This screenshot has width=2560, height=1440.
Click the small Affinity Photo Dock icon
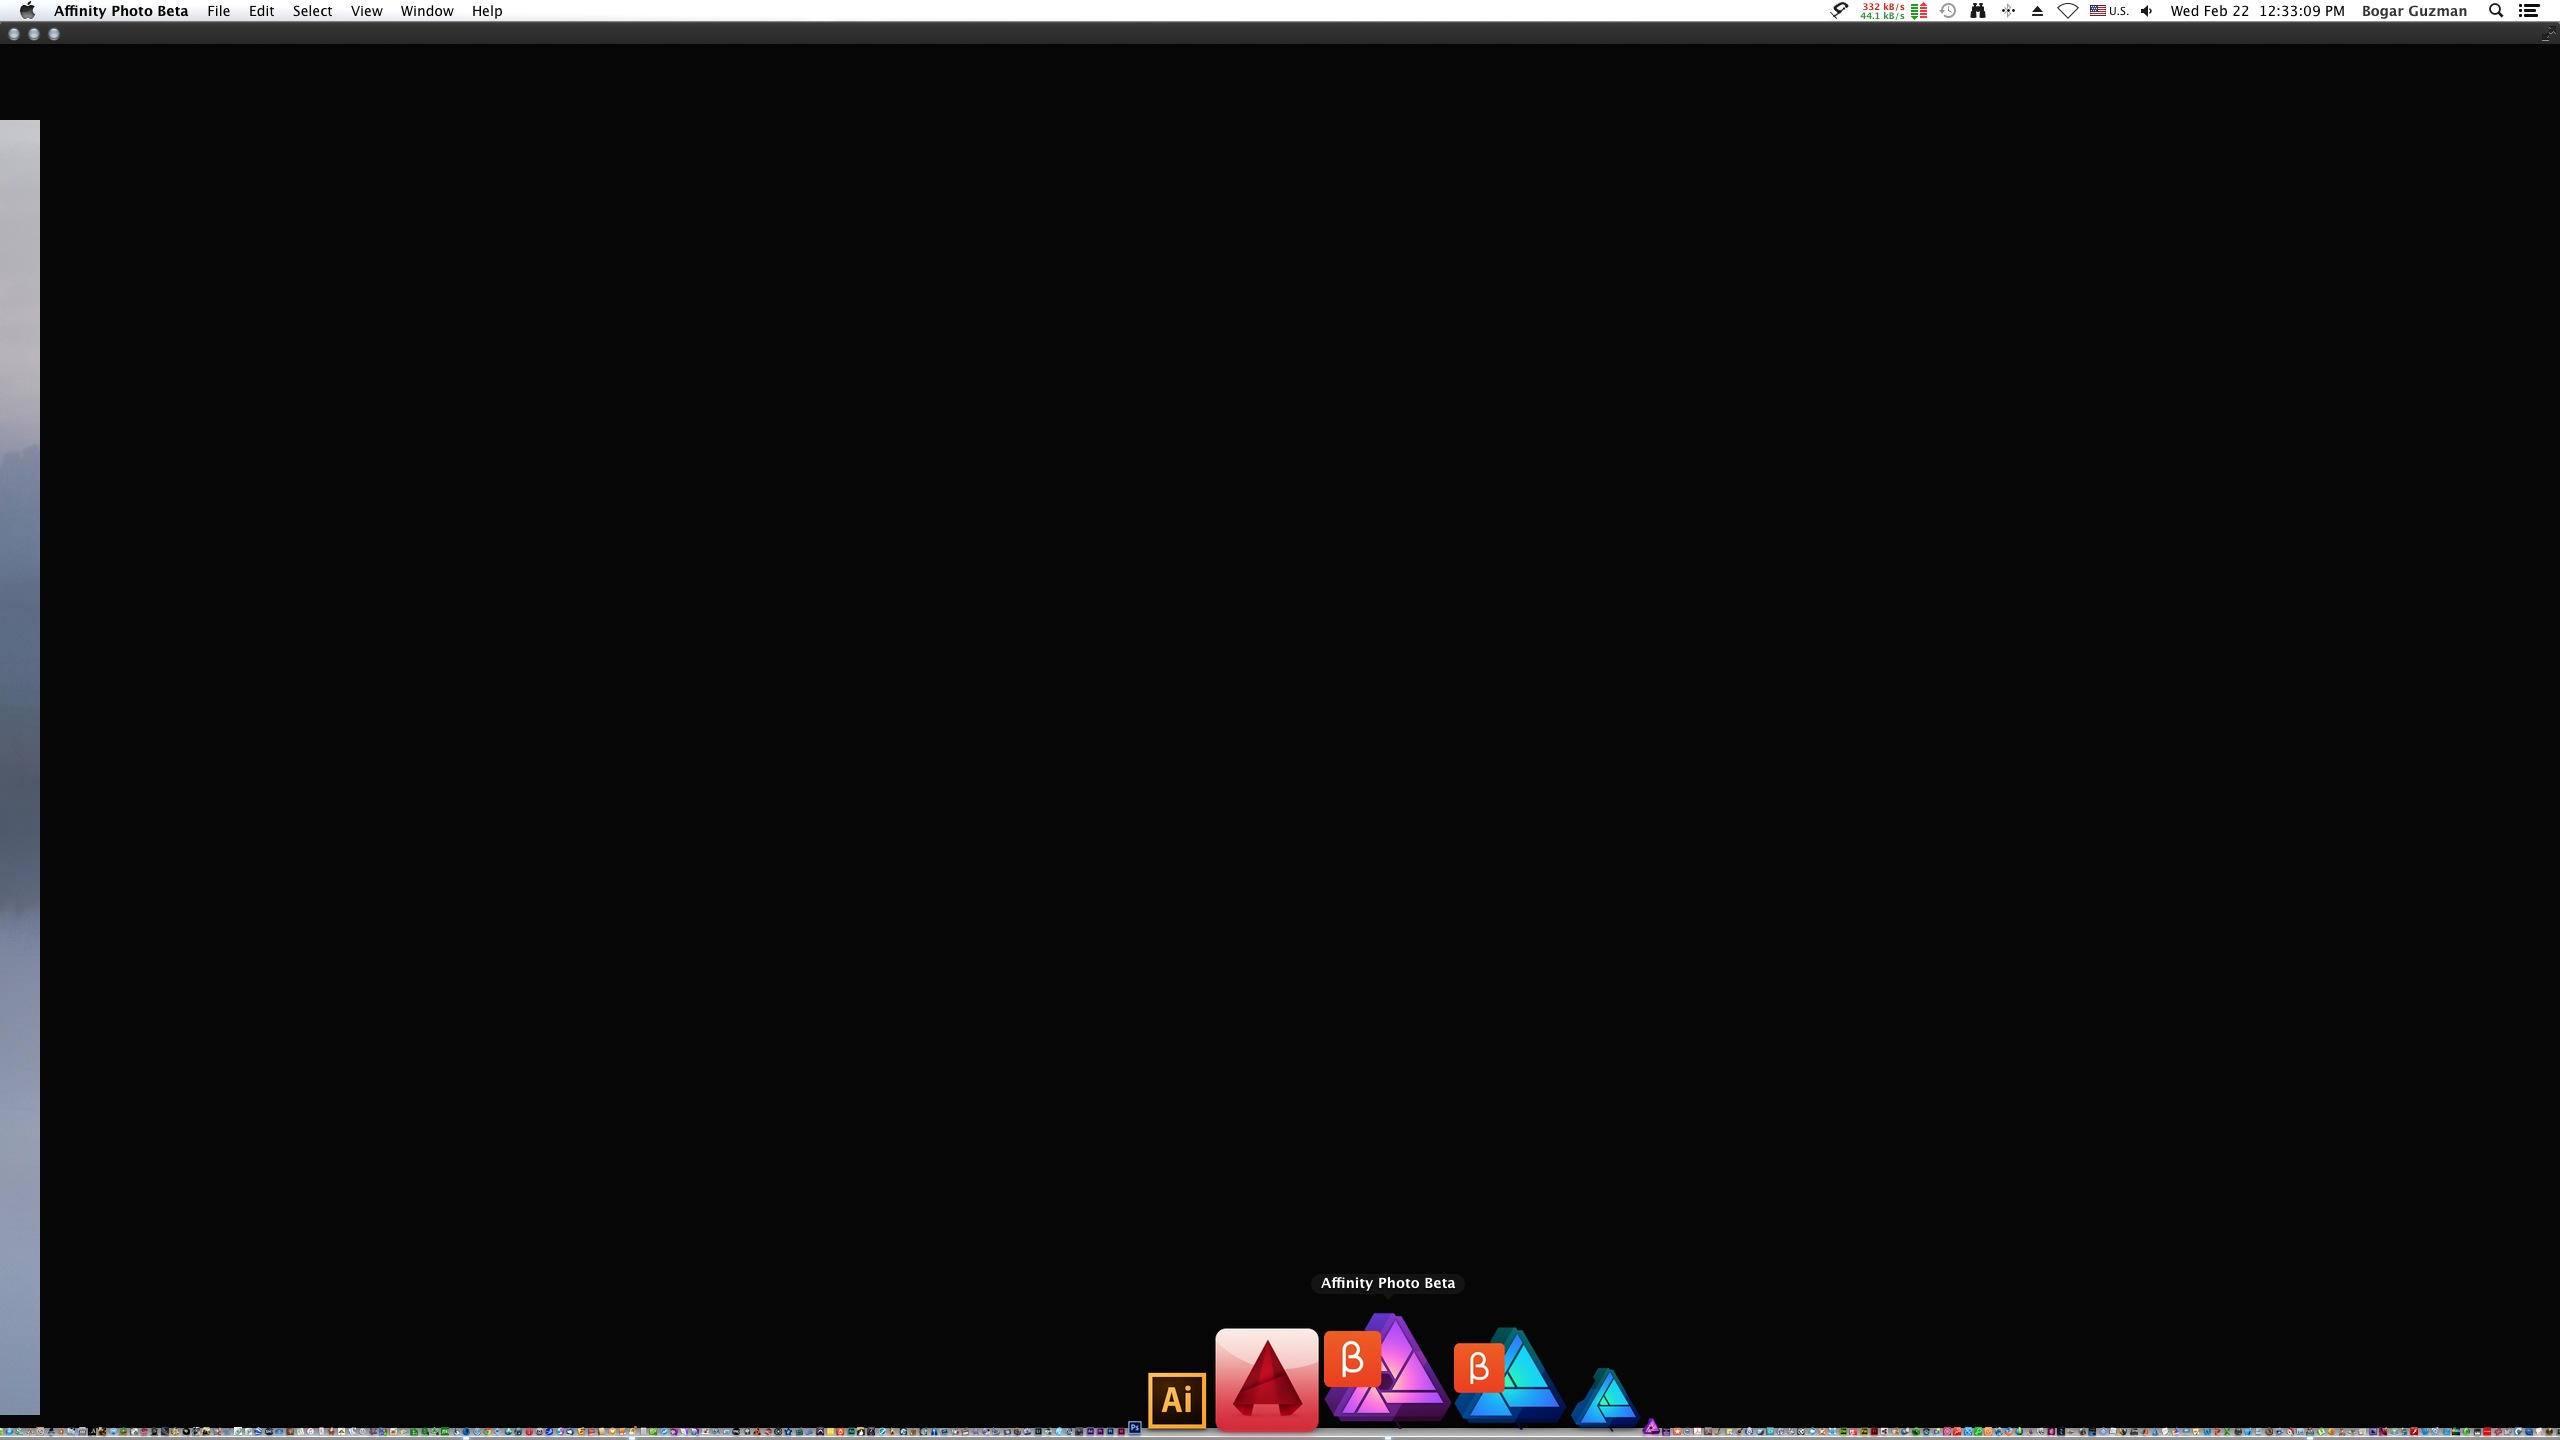[1651, 1427]
